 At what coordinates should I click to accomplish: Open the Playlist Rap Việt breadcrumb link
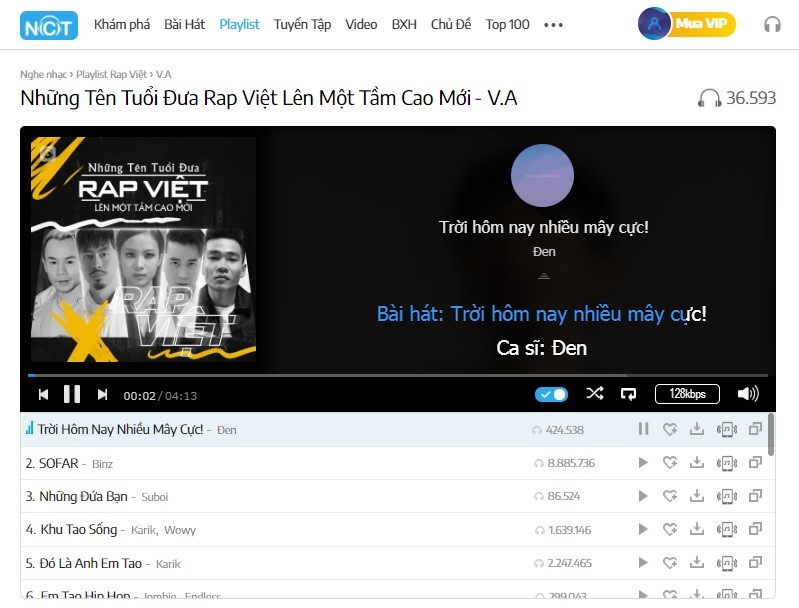pos(111,74)
